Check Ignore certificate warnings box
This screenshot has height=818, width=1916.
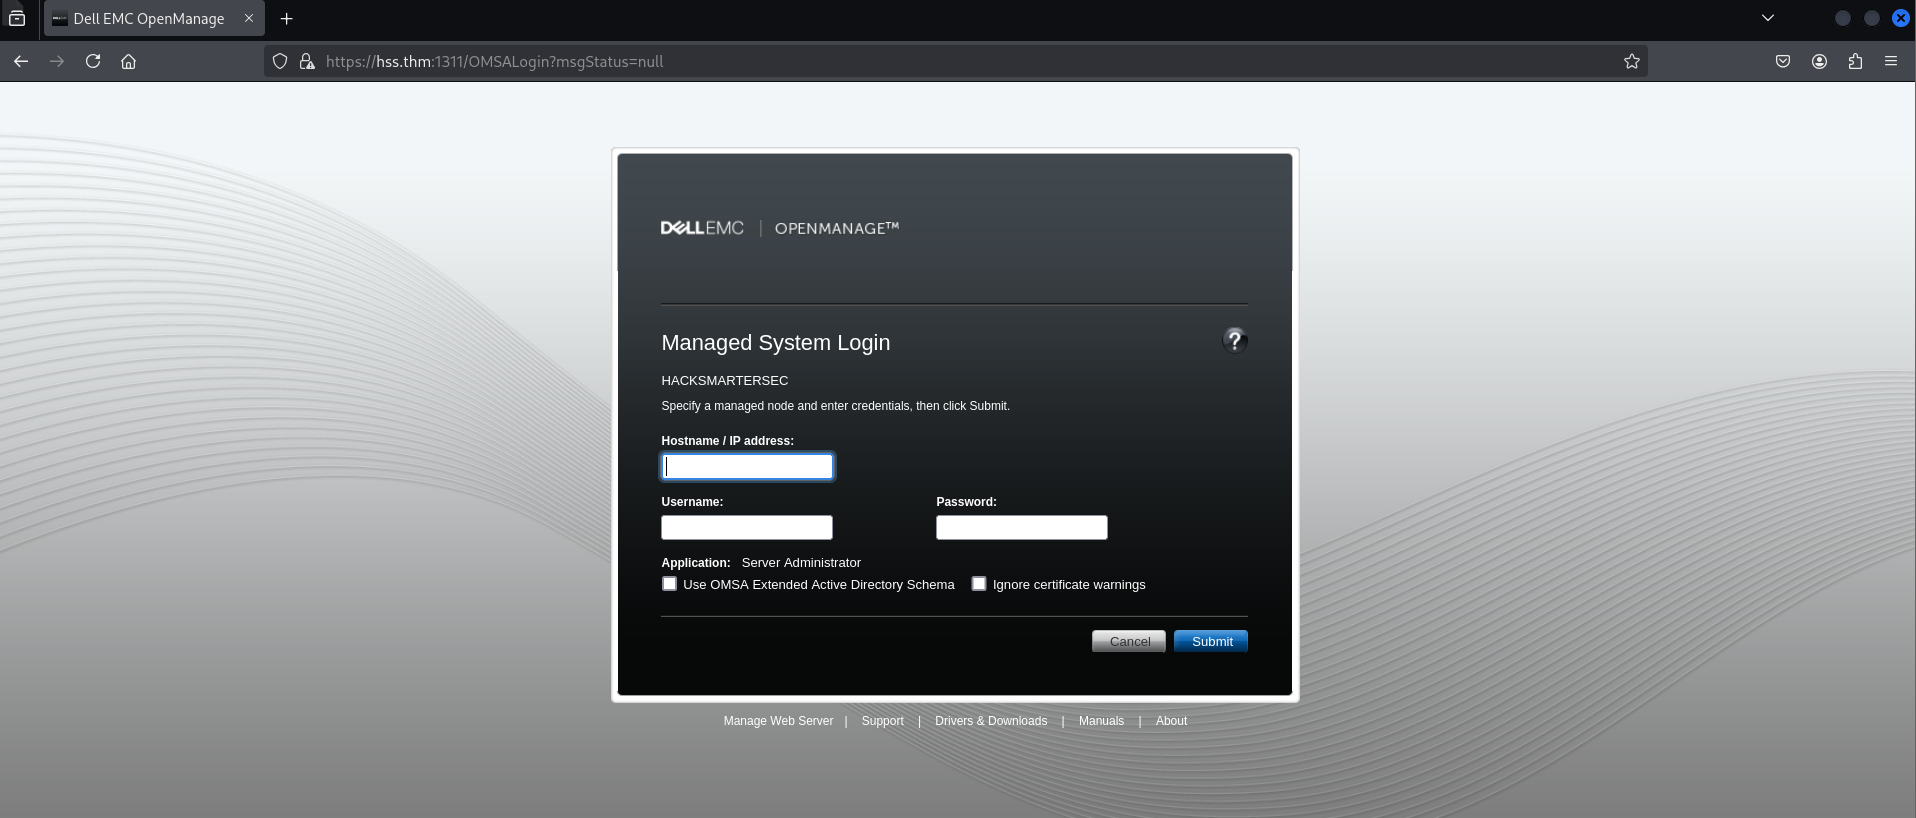pos(979,584)
